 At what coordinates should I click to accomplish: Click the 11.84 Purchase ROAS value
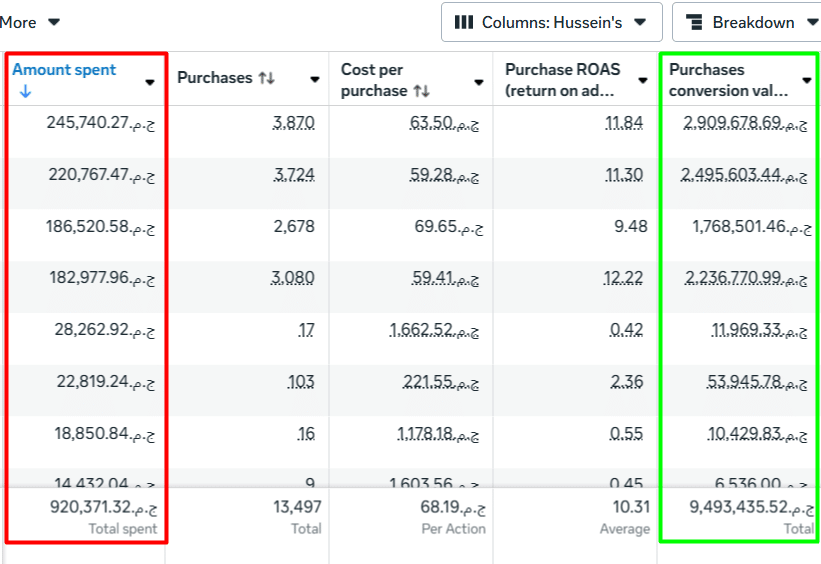click(x=624, y=123)
